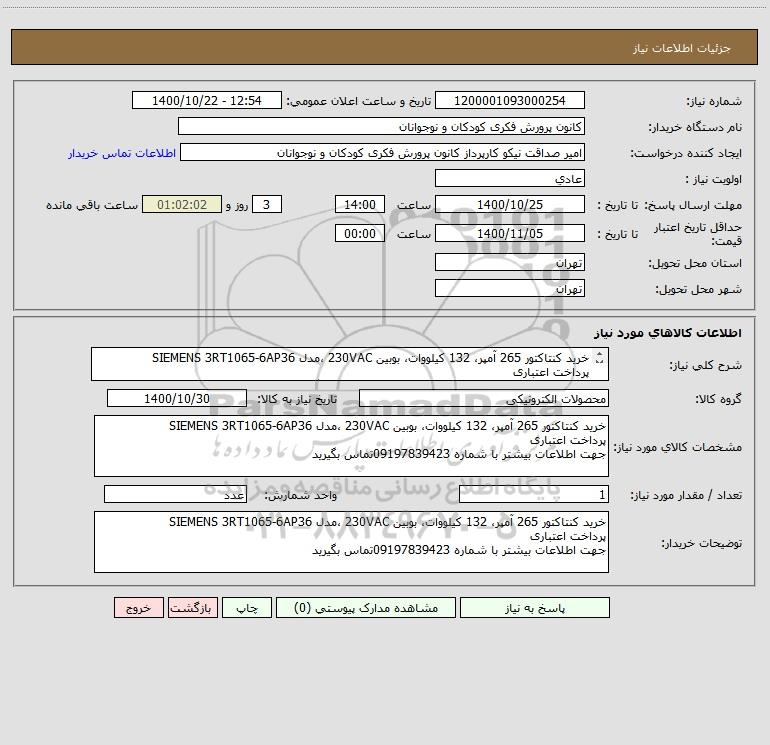The width and height of the screenshot is (770, 745).
Task: Click the مشخصات کالای مورد نیاز text area
Action: pos(351,446)
